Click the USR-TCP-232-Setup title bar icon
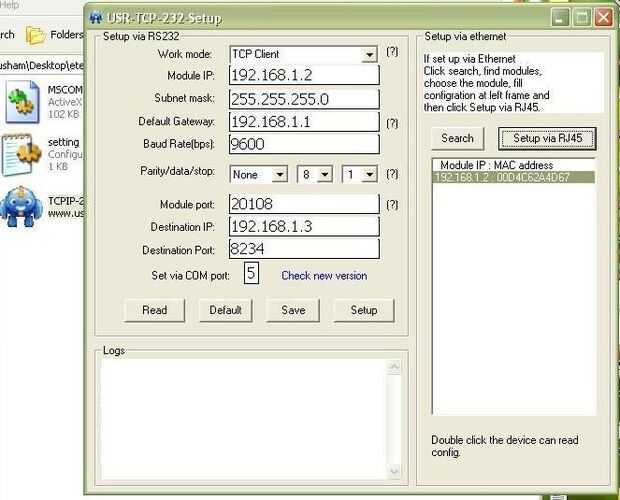The width and height of the screenshot is (620, 500). tap(95, 18)
